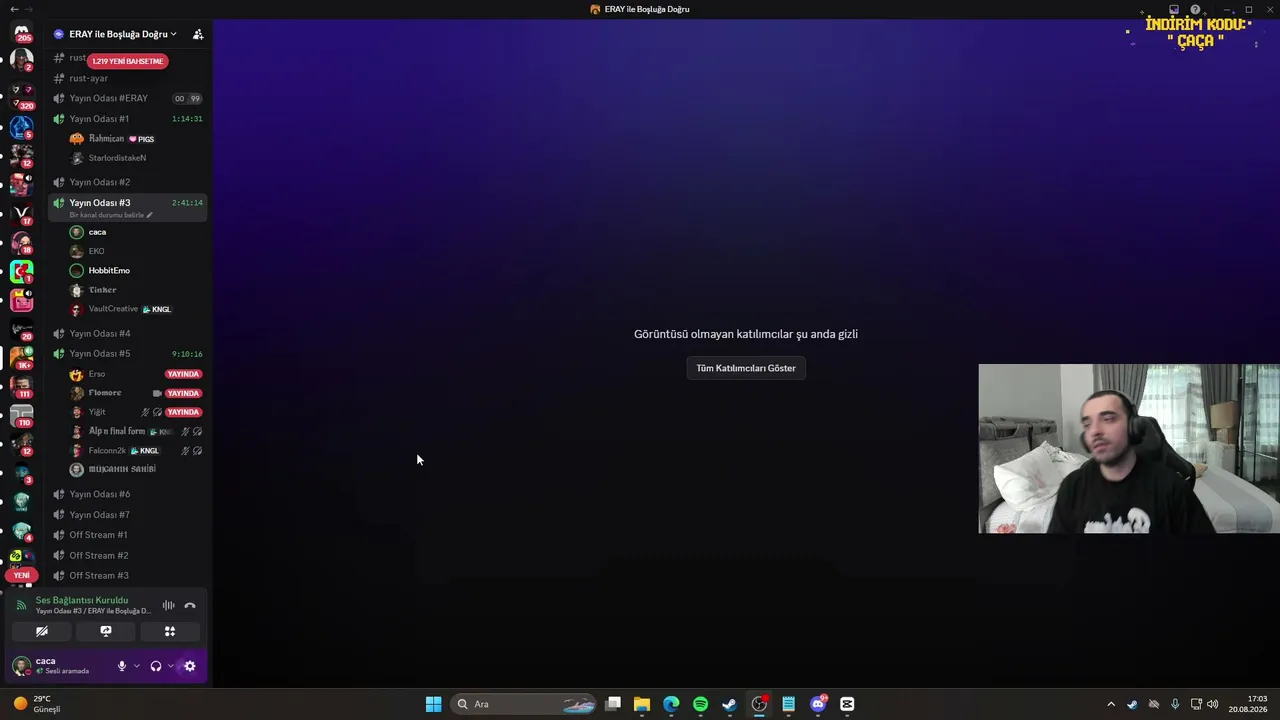The width and height of the screenshot is (1280, 720).
Task: Open Discord direct messages home icon
Action: [22, 31]
